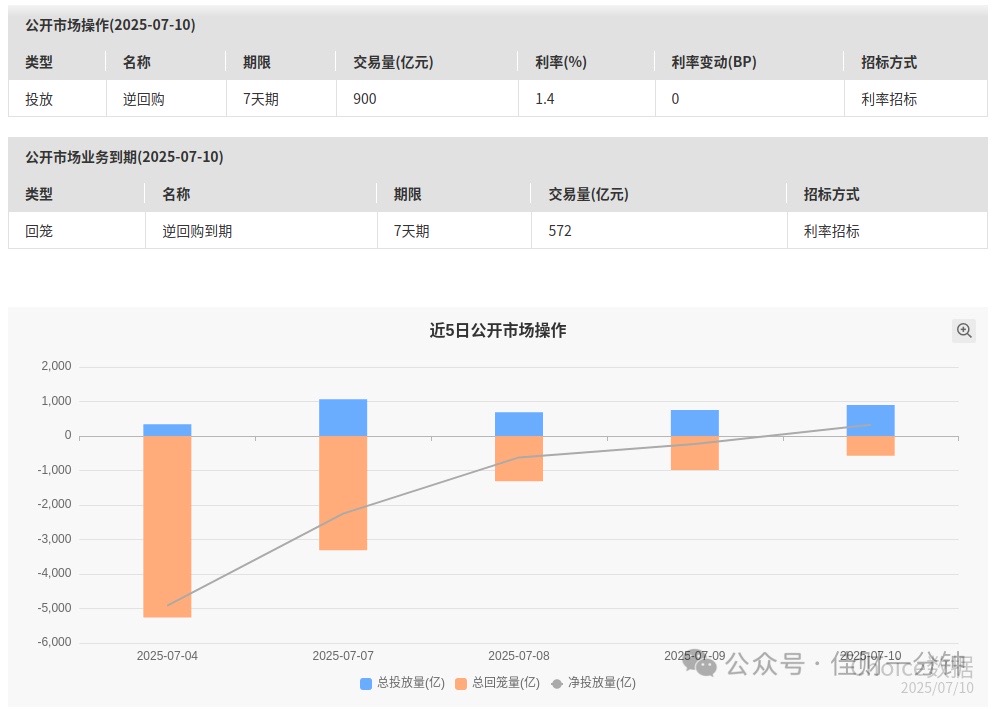Click the 利率变动(BP) column header

[x=714, y=62]
